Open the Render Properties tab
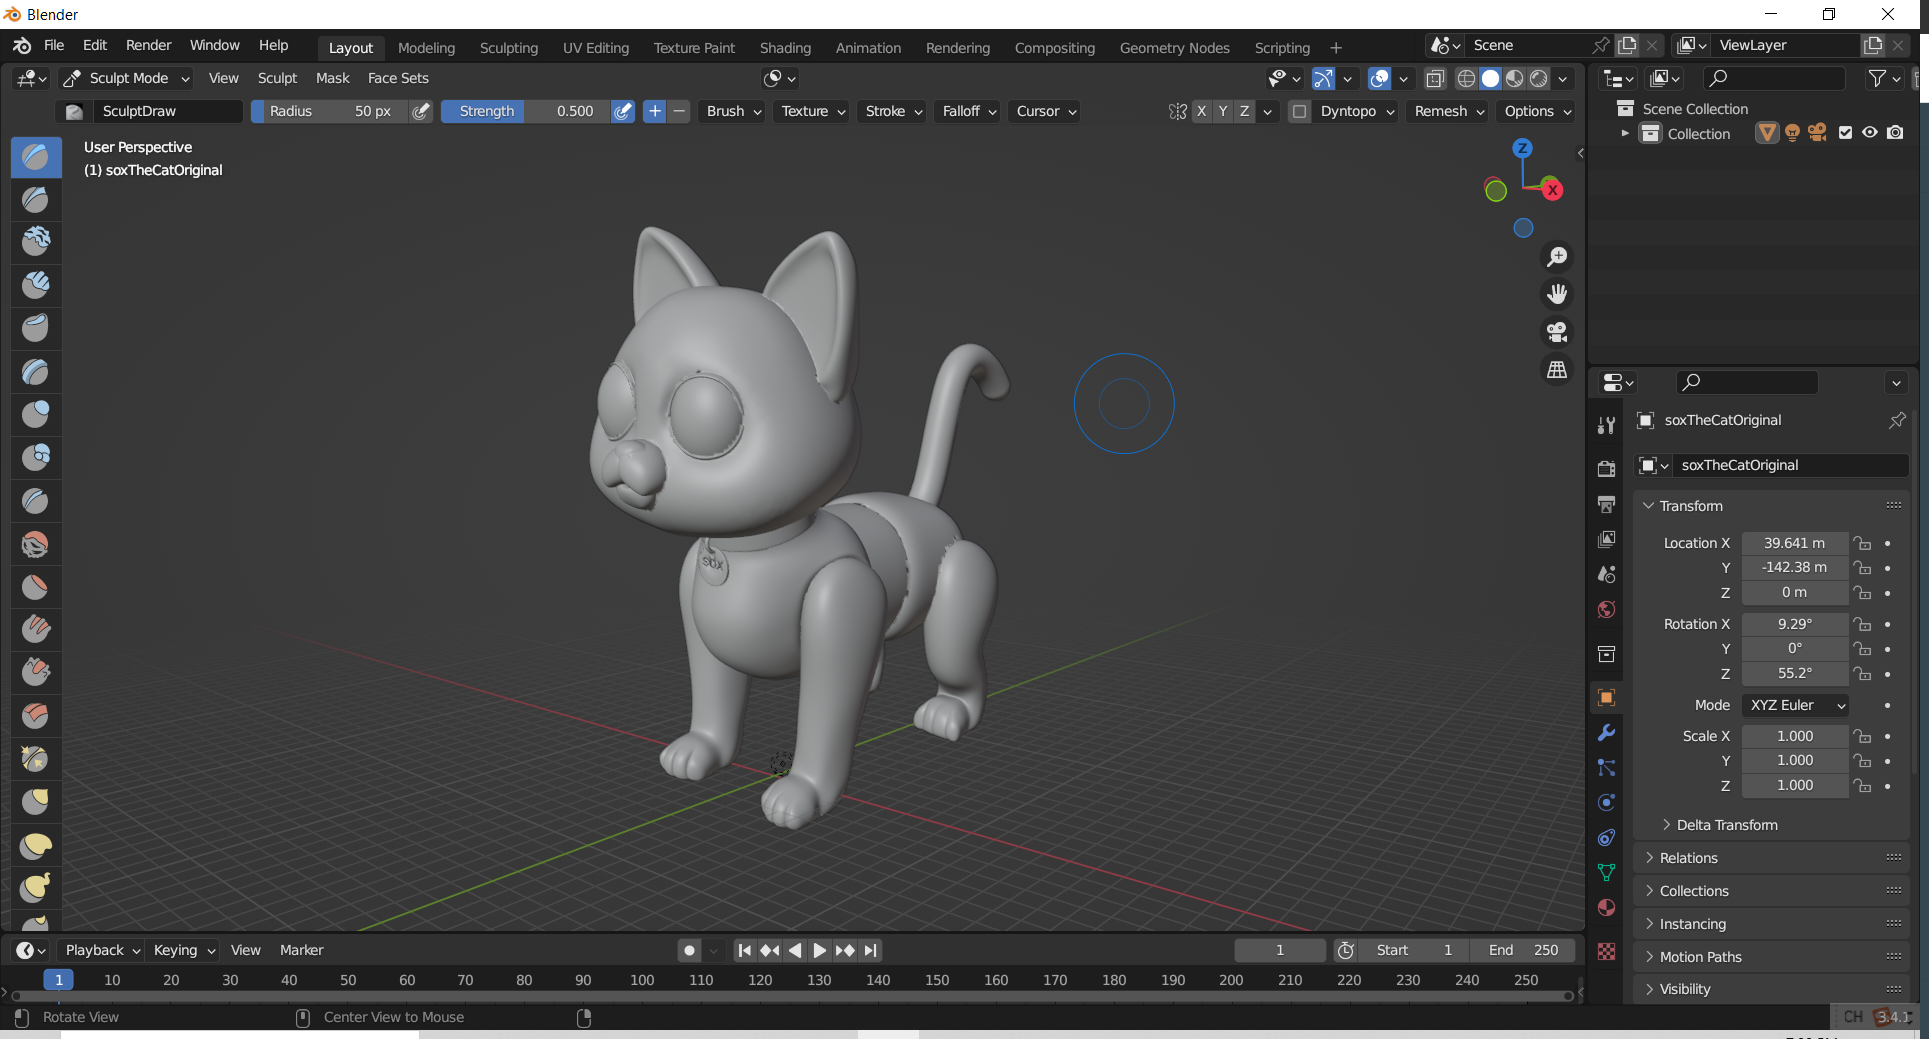The width and height of the screenshot is (1929, 1039). 1606,468
